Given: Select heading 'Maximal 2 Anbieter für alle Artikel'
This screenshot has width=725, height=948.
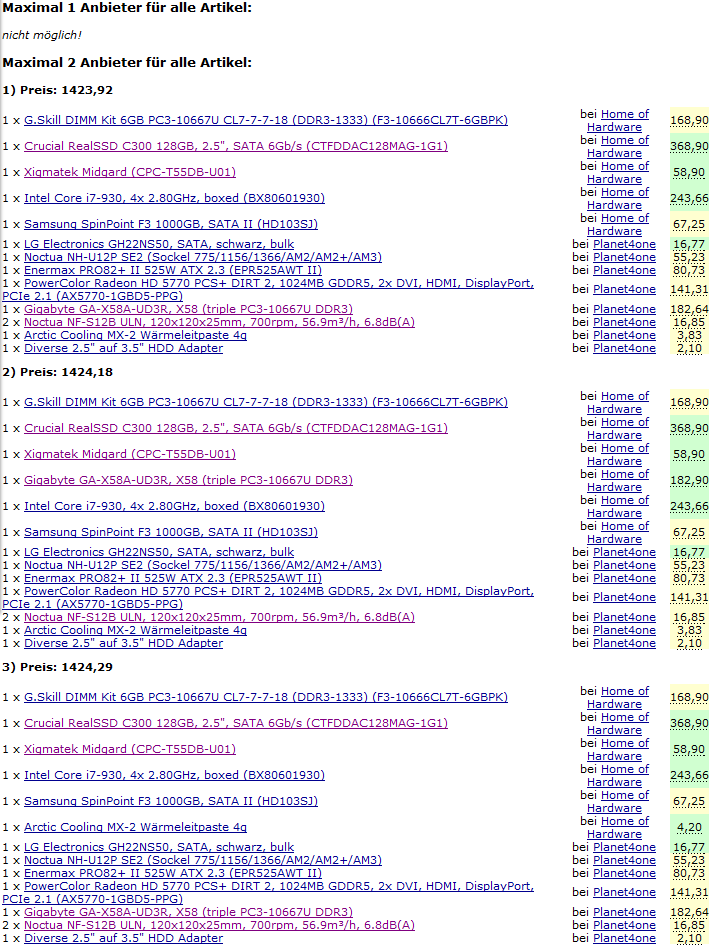Looking at the screenshot, I should coord(127,62).
